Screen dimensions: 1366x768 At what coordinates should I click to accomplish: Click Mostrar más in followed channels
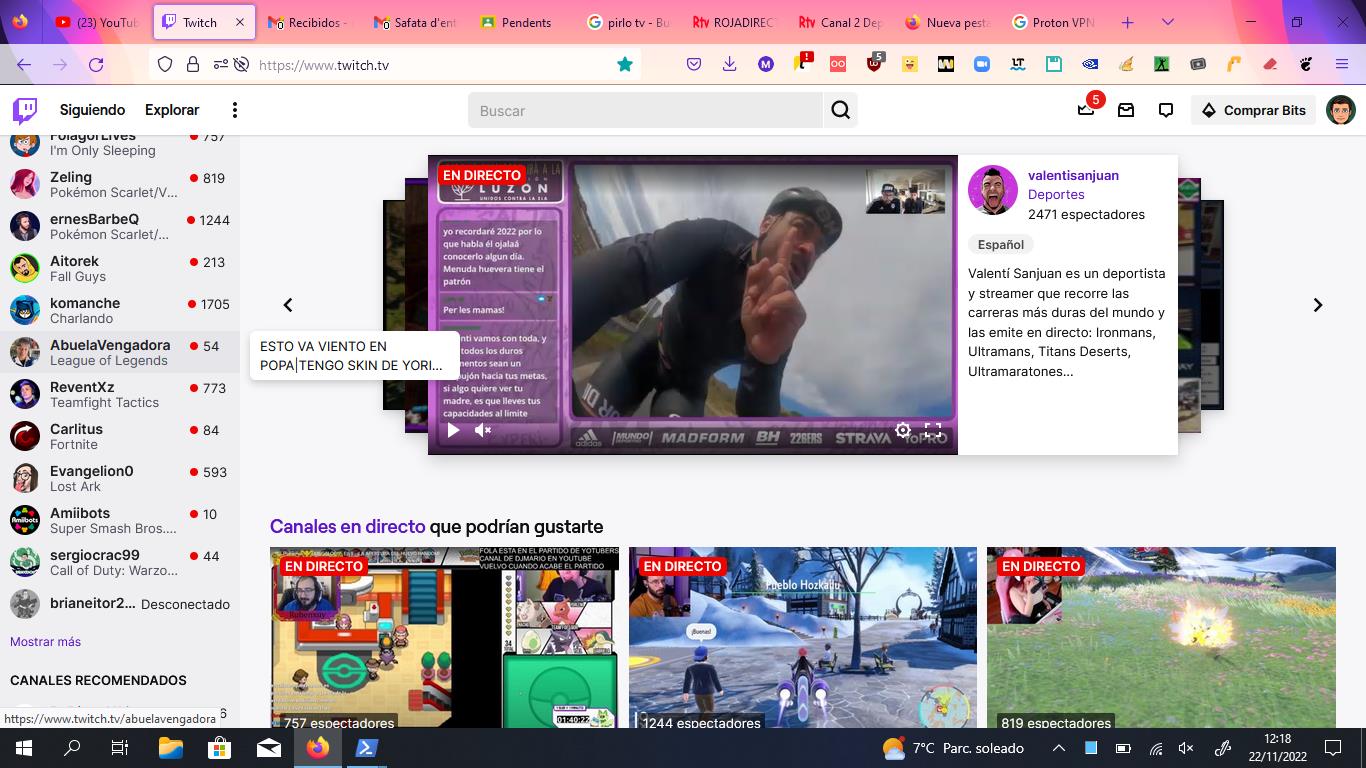(x=45, y=642)
